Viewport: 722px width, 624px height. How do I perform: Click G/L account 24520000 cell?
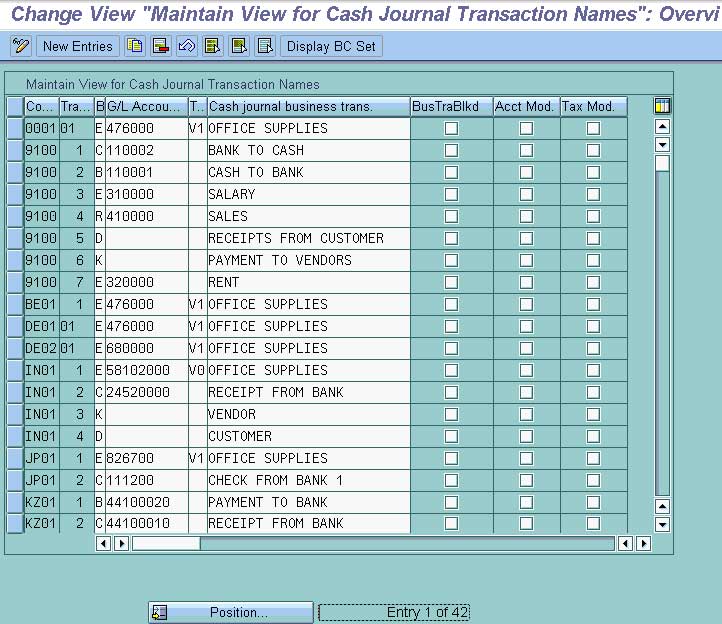click(146, 392)
